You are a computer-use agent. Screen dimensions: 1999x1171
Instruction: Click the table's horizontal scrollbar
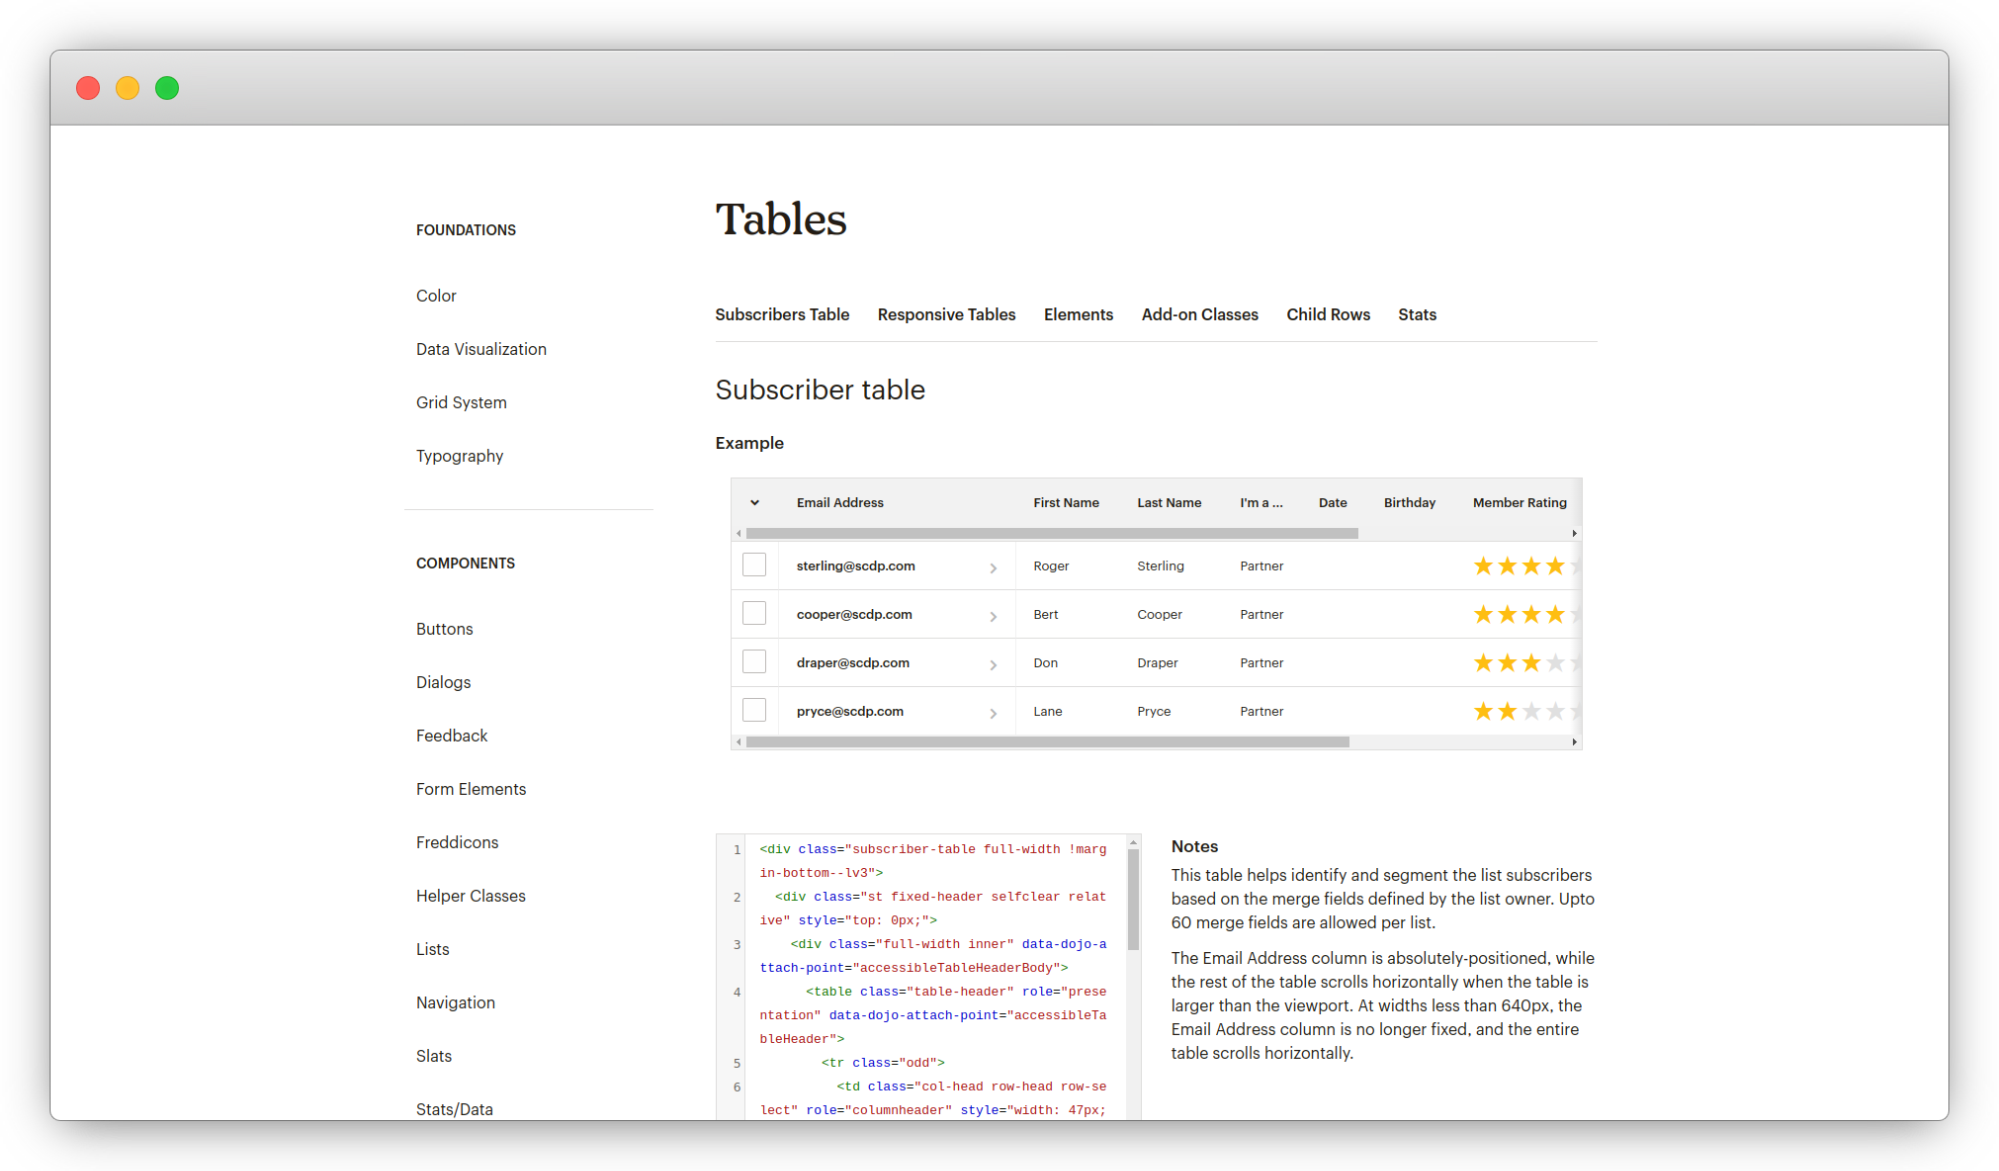tap(1050, 742)
